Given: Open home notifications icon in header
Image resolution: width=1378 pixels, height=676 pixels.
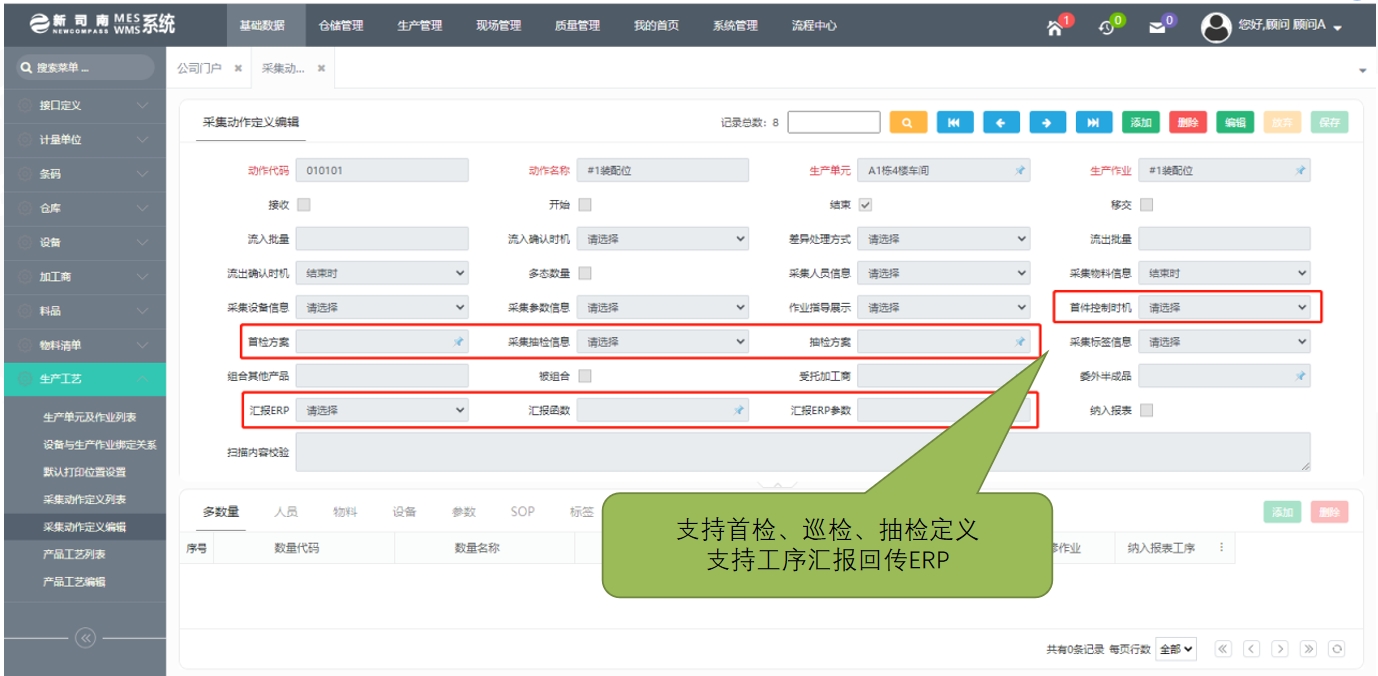Looking at the screenshot, I should [x=1055, y=27].
